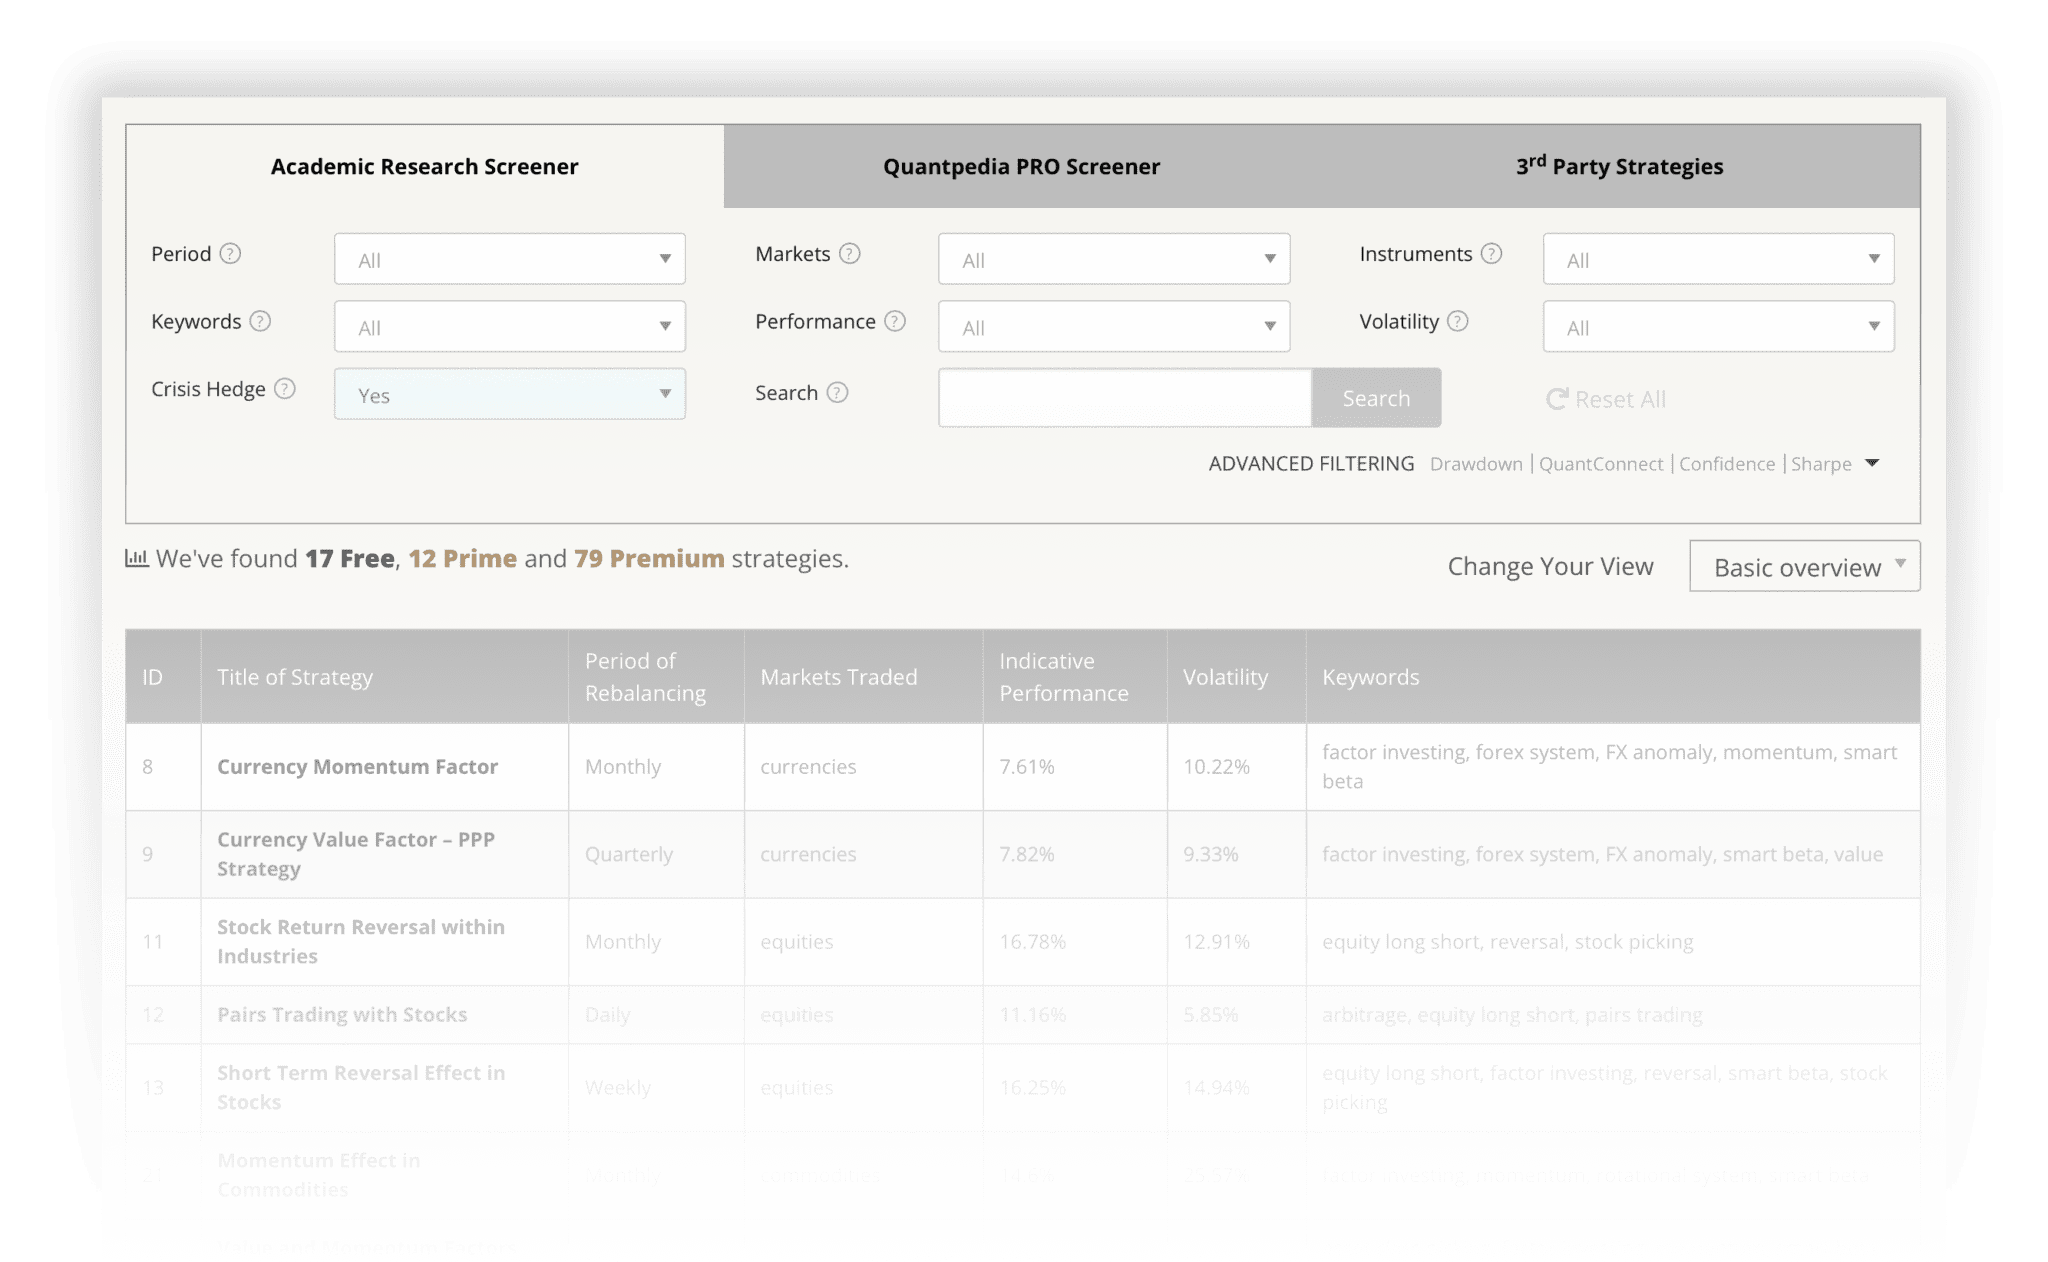This screenshot has width=2048, height=1262.
Task: Open Stock Return Reversal within Industries
Action: coord(361,941)
